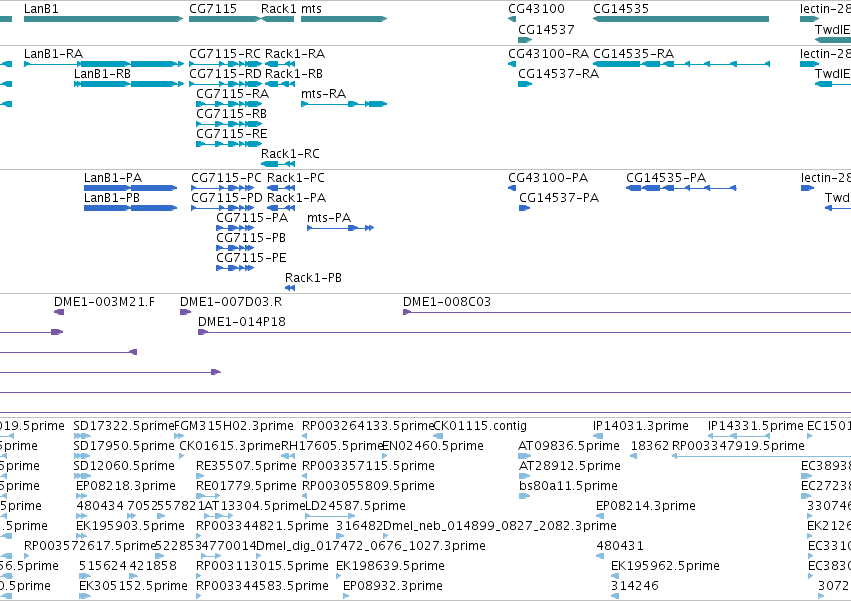Click the LanB1 gene label
Image resolution: width=851 pixels, height=601 pixels.
click(x=41, y=9)
